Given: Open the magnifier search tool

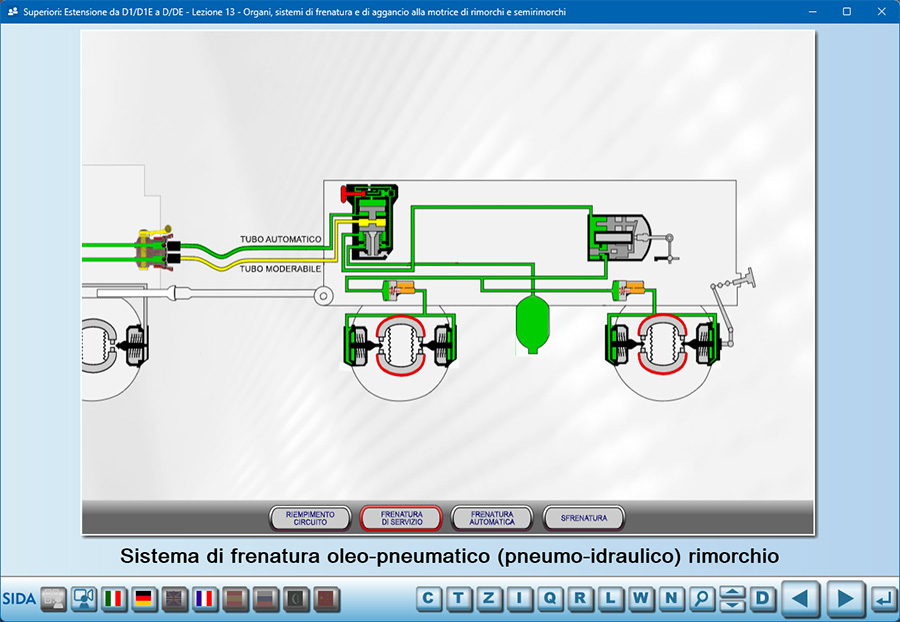Looking at the screenshot, I should [702, 599].
